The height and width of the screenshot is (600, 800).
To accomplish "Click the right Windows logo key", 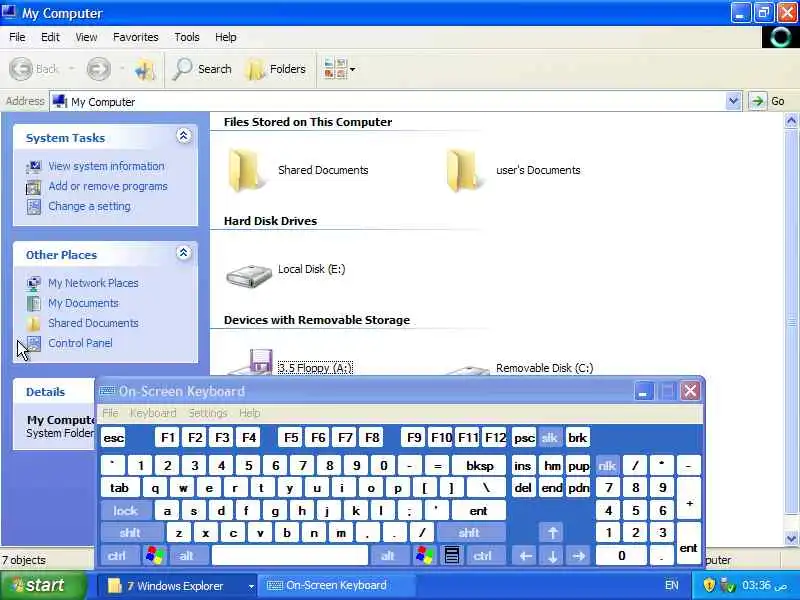I will (424, 556).
